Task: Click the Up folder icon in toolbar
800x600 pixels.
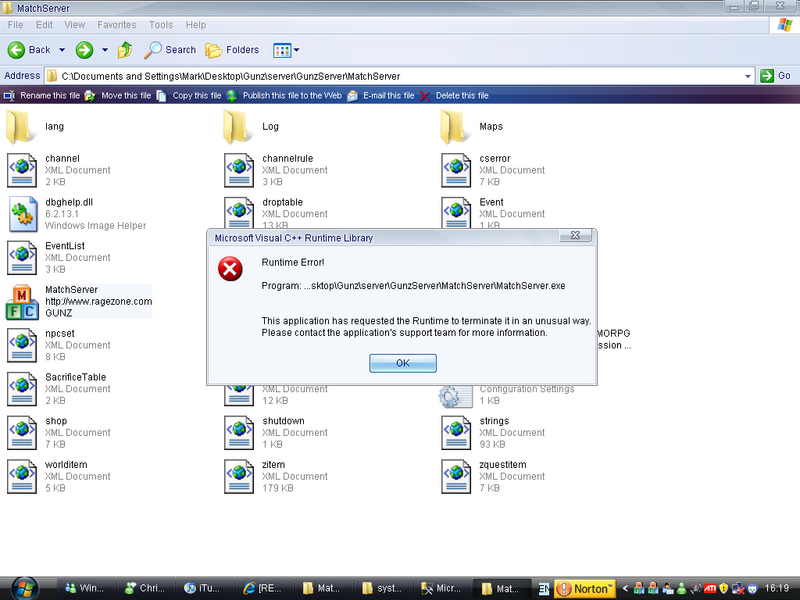Action: pos(125,50)
